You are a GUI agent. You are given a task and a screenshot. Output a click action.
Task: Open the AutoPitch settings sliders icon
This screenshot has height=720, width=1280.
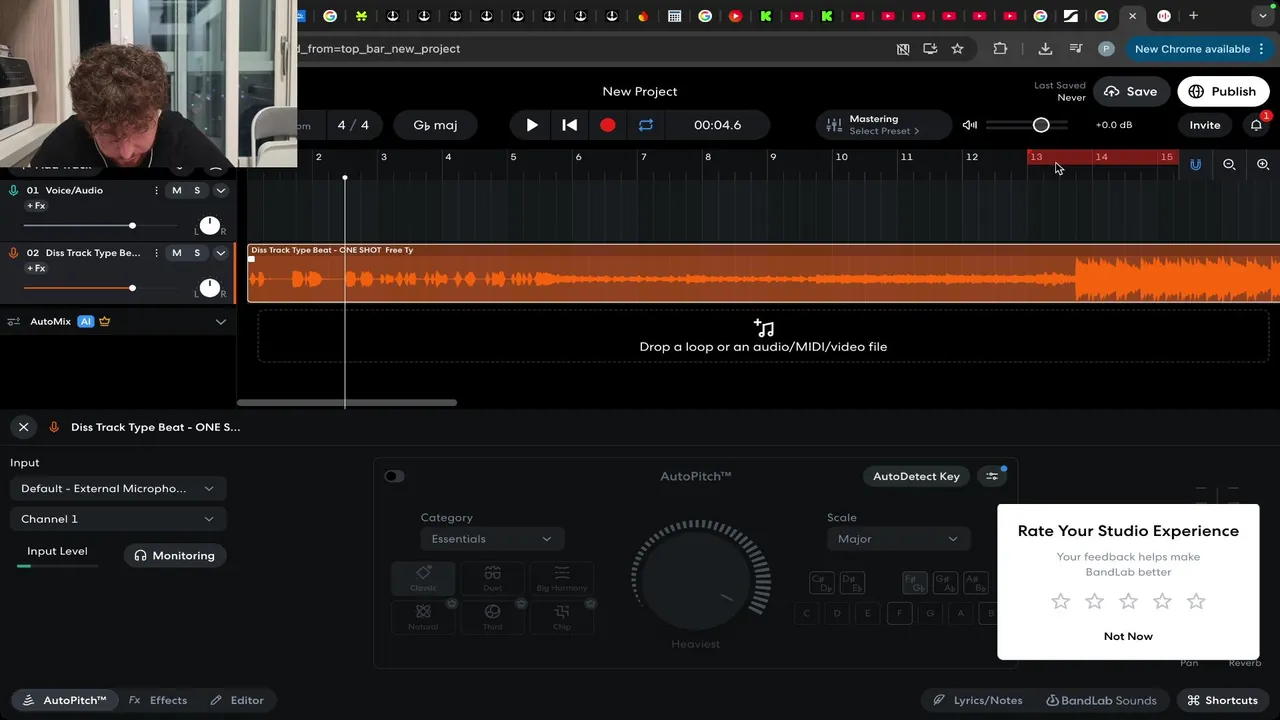[x=992, y=476]
